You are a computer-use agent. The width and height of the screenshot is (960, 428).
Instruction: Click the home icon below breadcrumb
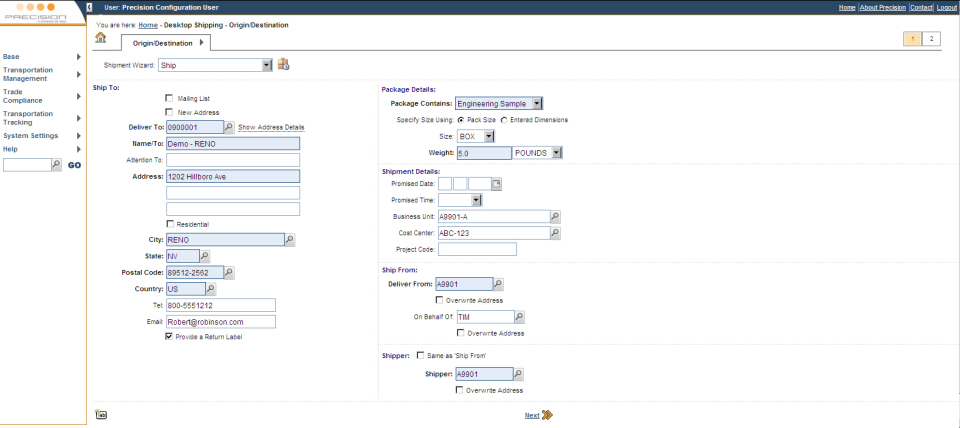click(x=101, y=38)
